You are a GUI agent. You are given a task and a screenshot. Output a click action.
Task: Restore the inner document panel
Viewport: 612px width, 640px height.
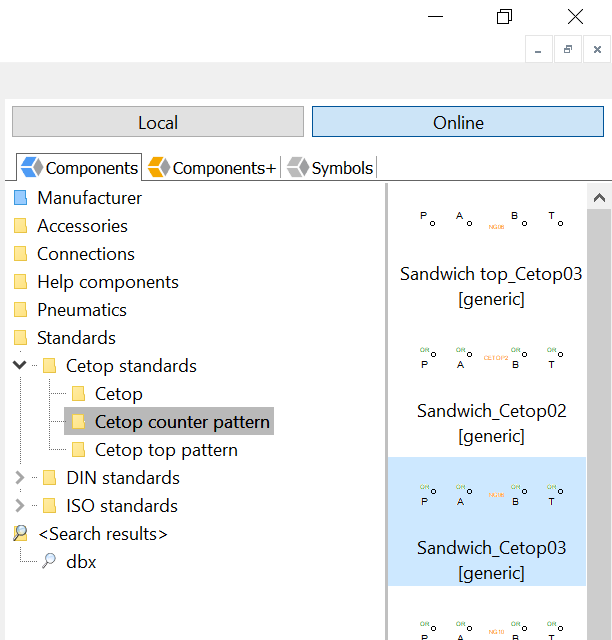567,49
